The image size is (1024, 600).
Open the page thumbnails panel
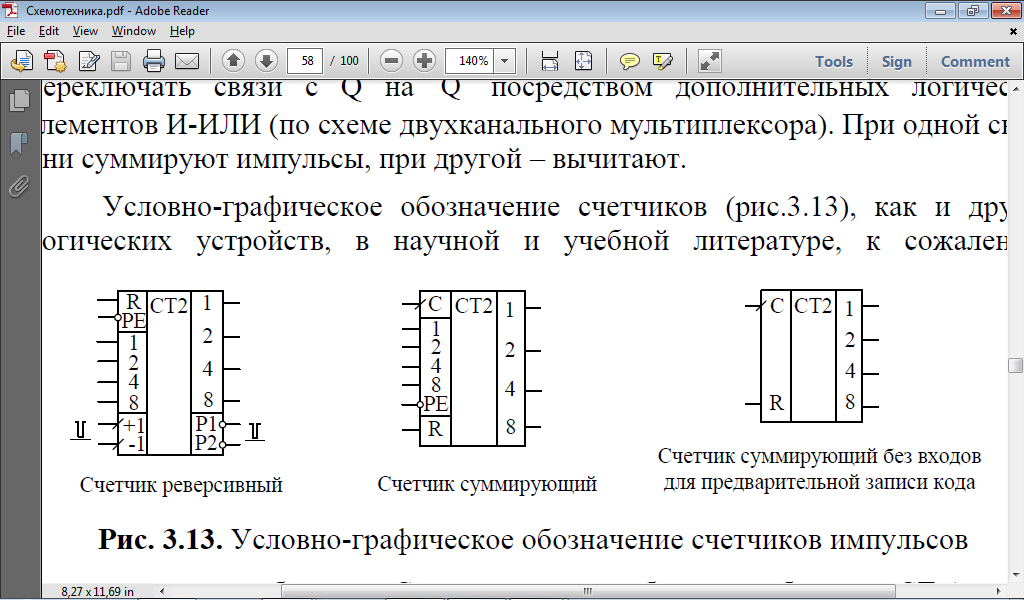coord(20,100)
